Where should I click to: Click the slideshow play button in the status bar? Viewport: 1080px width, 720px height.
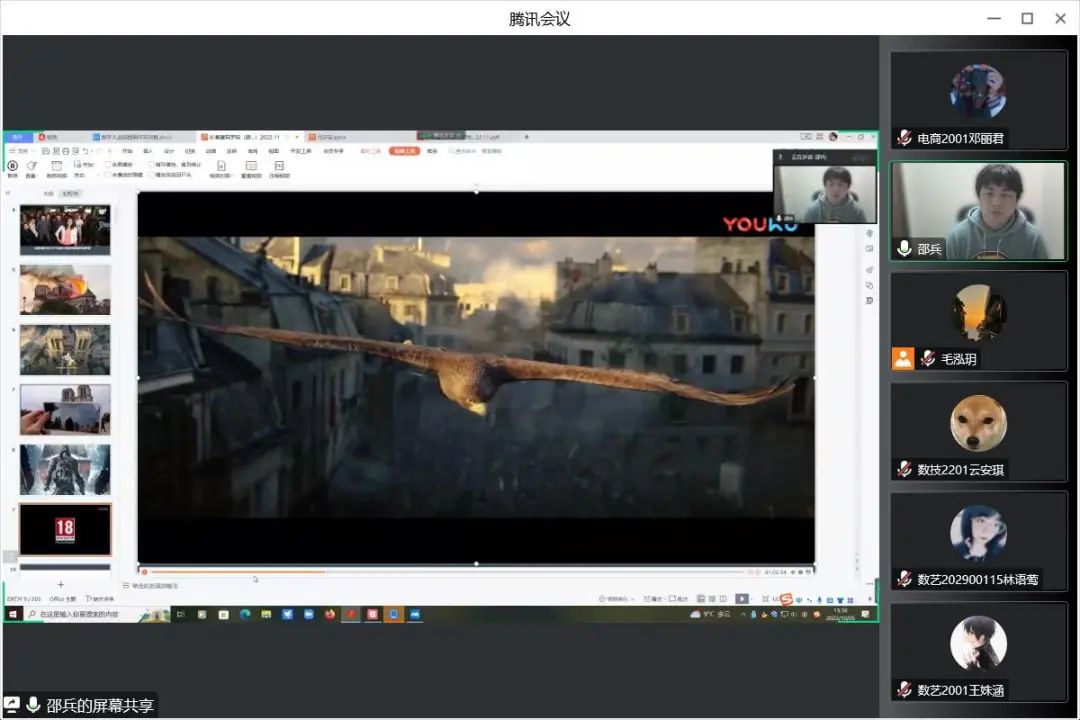coord(741,598)
